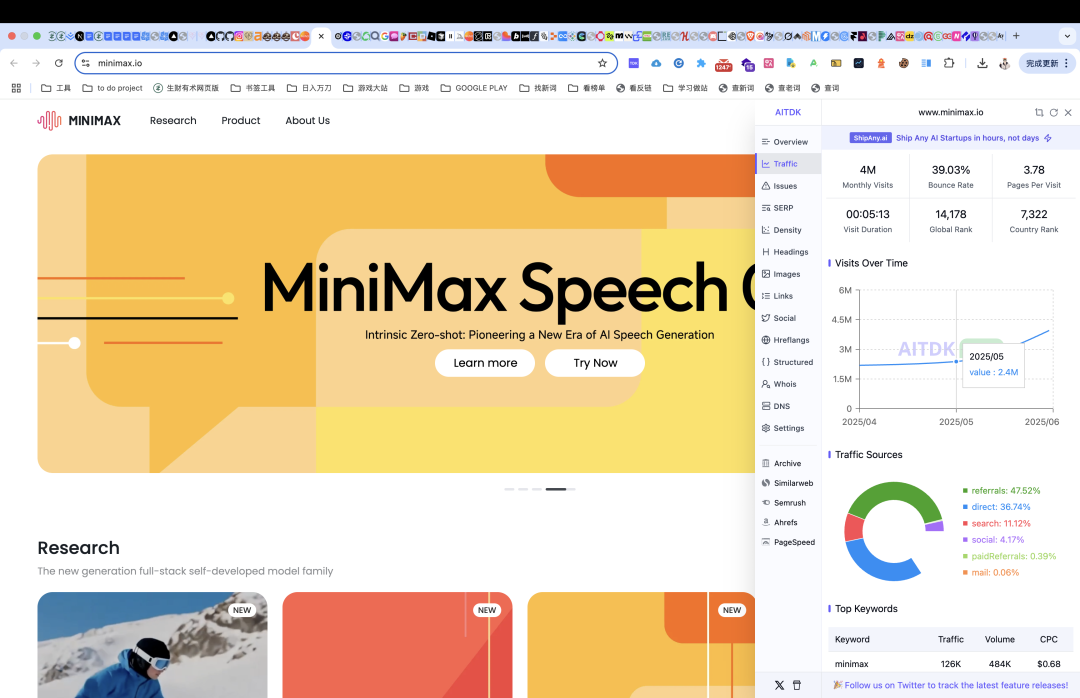1080x698 pixels.
Task: Open the GOOGLE PLAY bookmarks folder
Action: (x=474, y=88)
